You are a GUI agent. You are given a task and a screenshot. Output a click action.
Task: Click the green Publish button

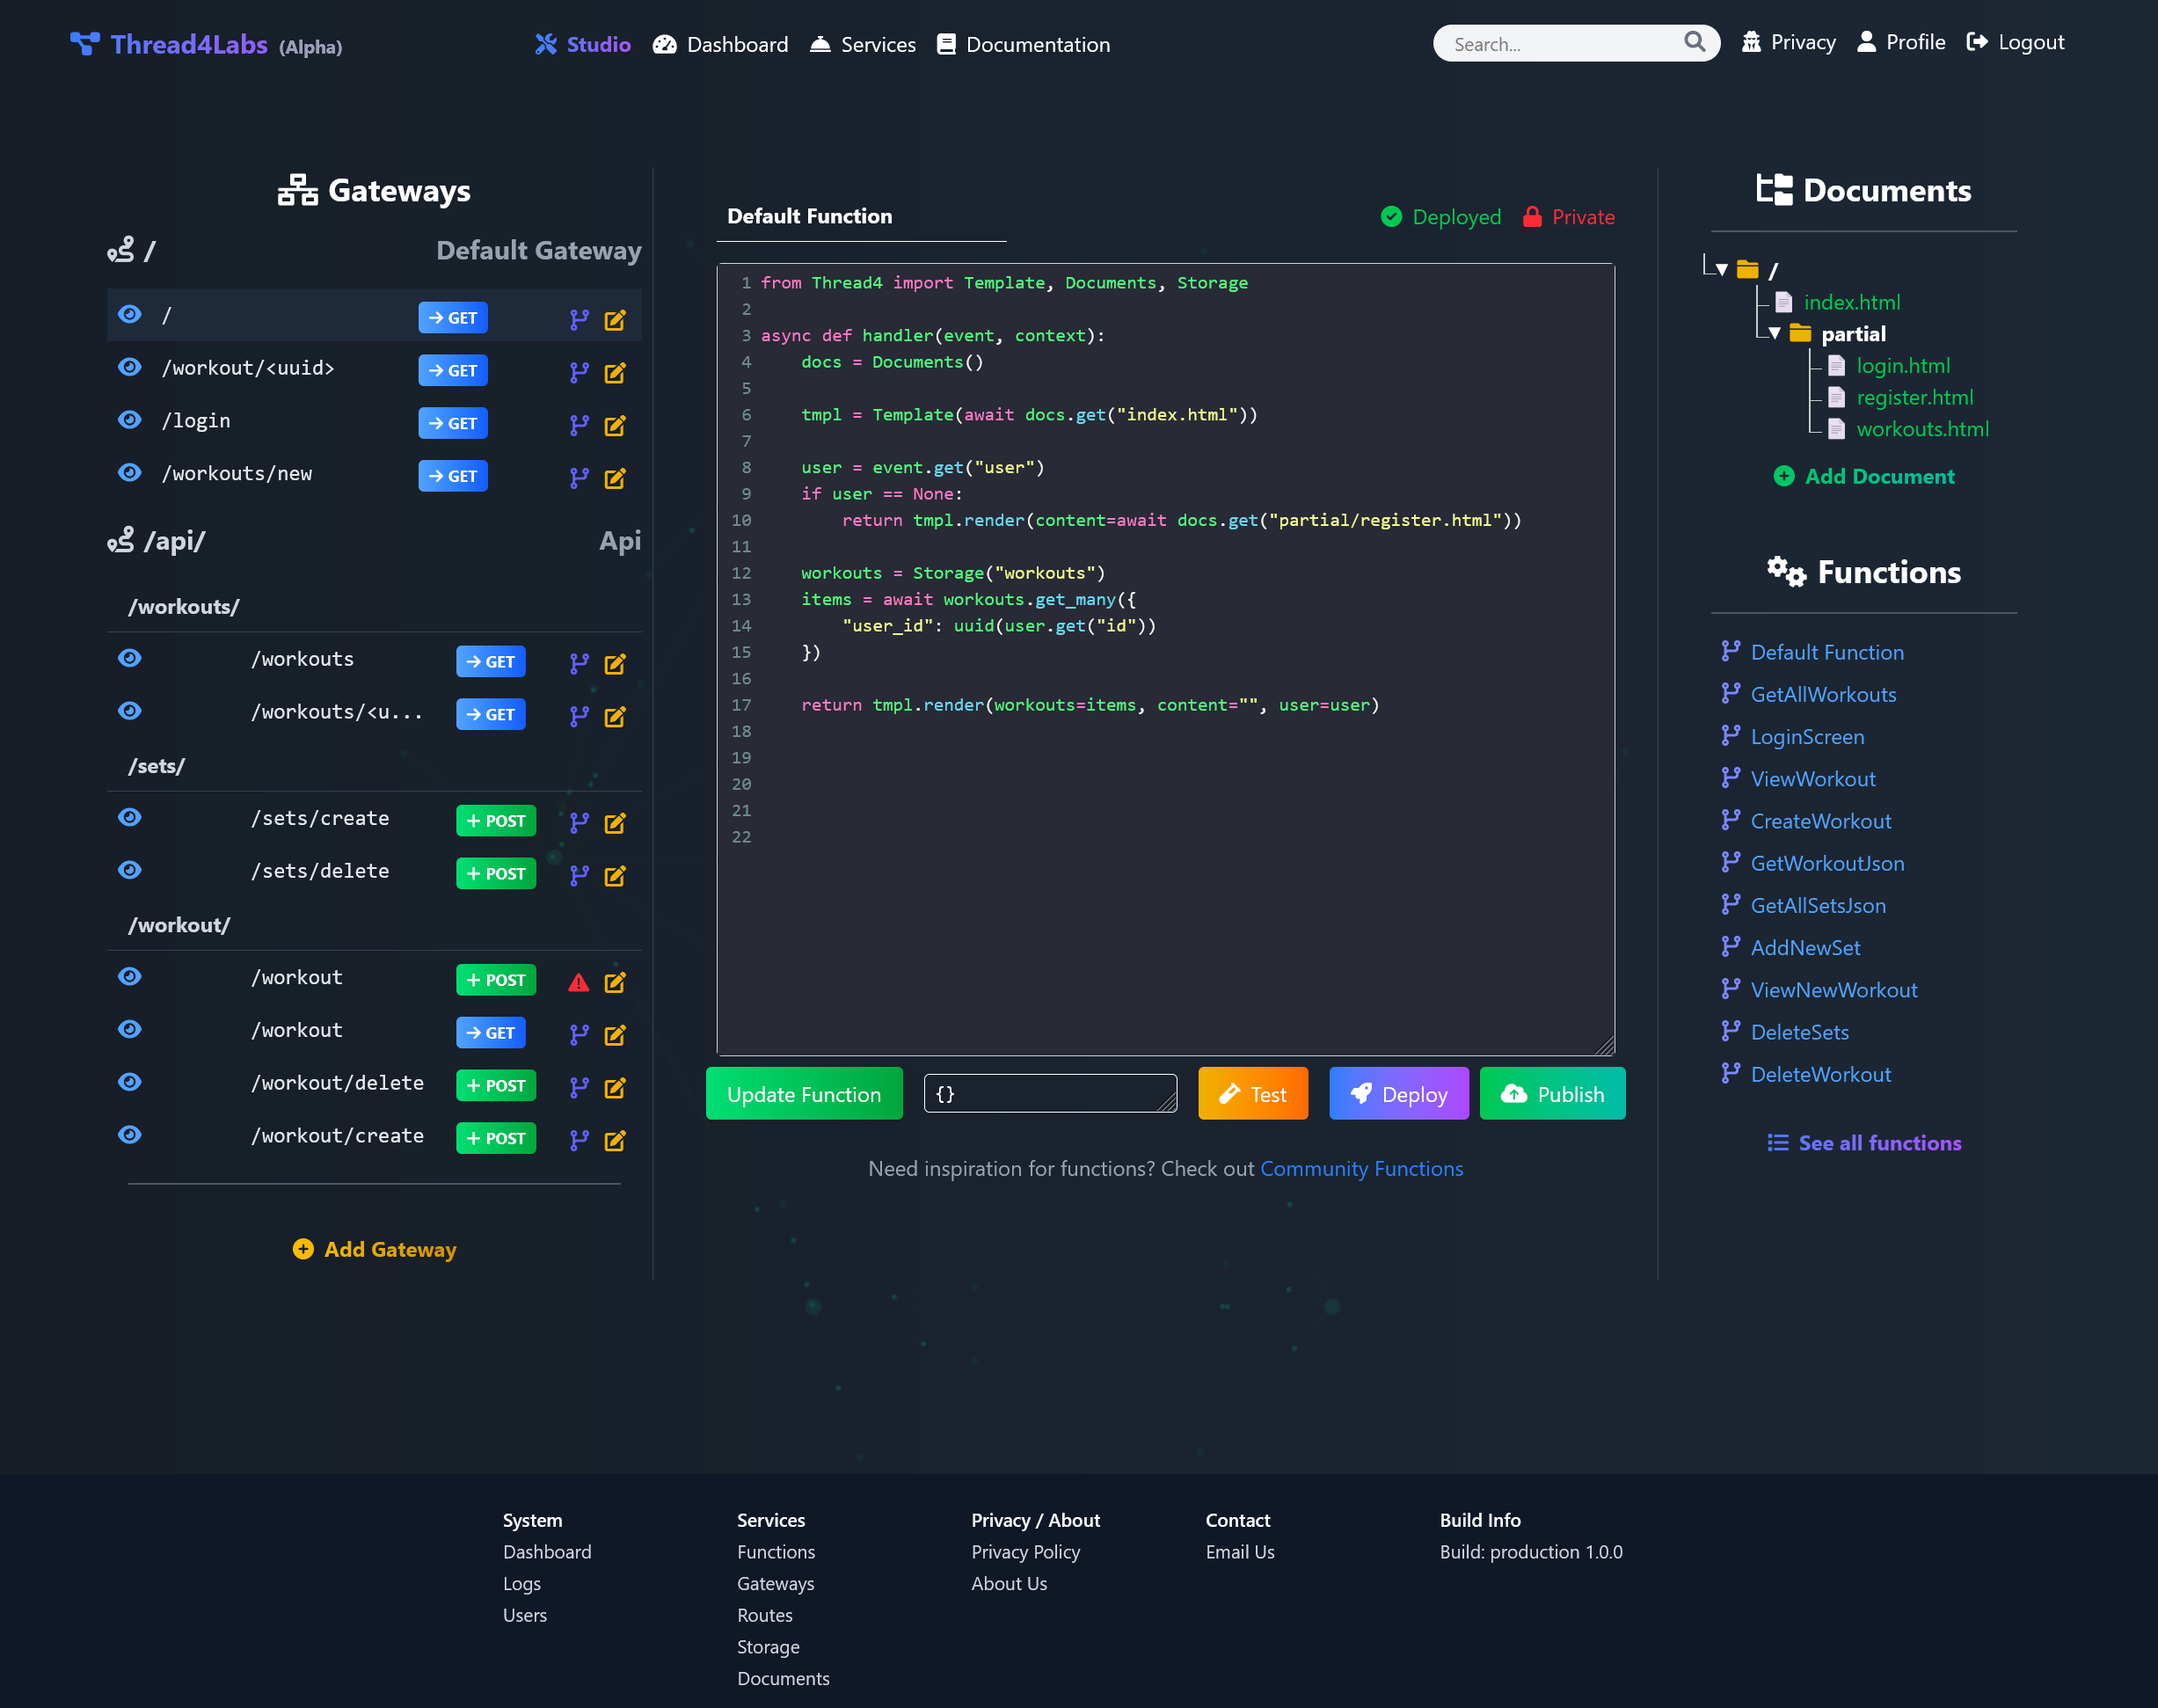tap(1552, 1094)
